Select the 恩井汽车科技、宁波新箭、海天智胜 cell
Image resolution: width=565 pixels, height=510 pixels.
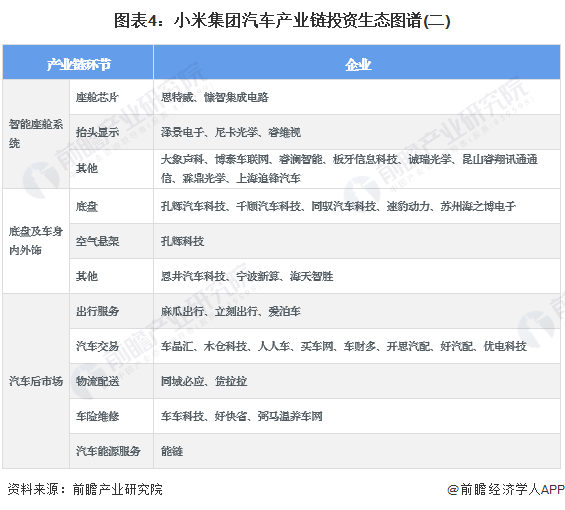click(357, 276)
